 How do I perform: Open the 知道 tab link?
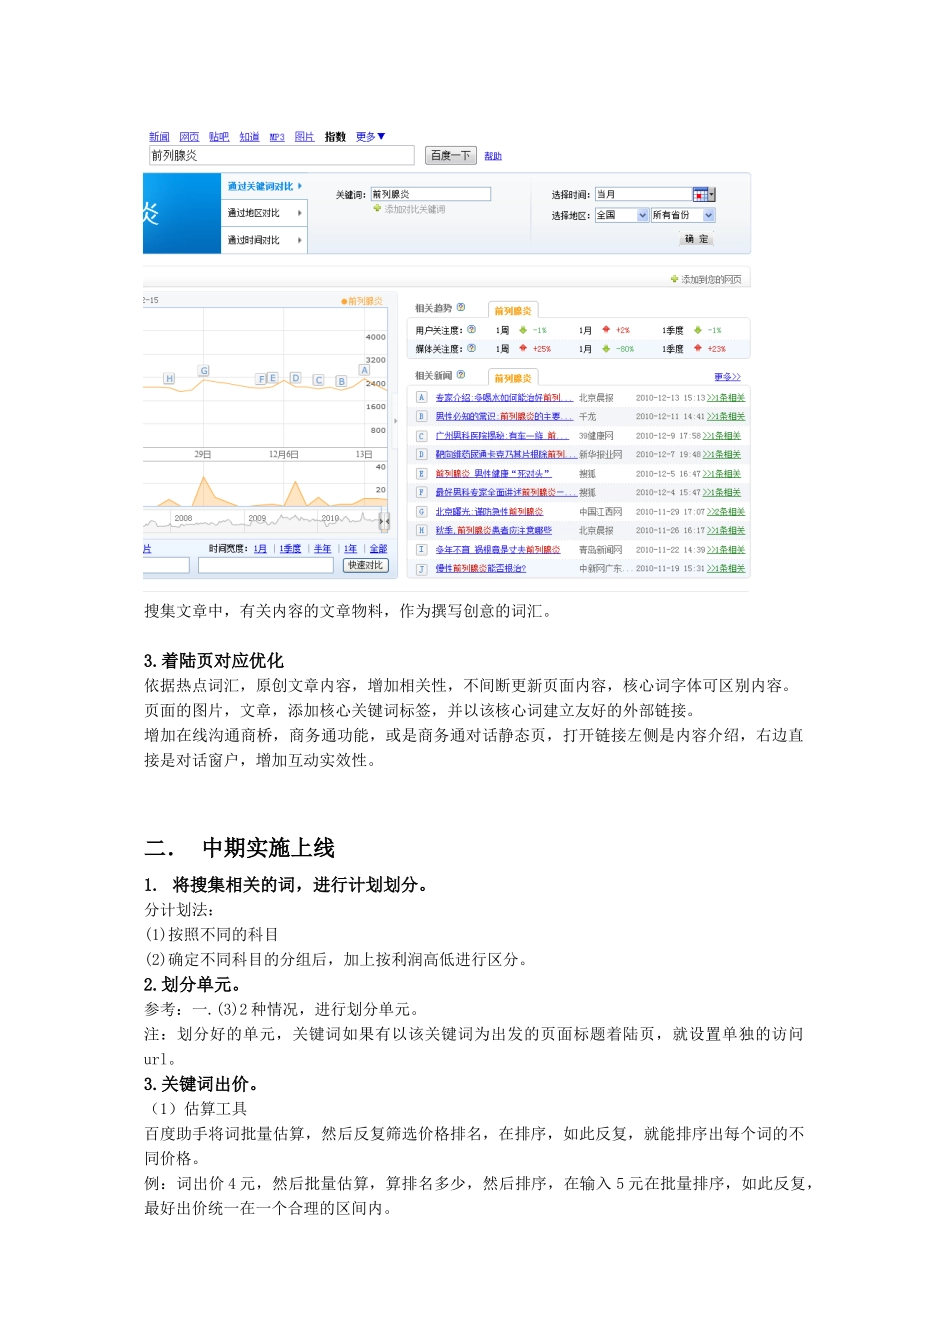pyautogui.click(x=249, y=137)
